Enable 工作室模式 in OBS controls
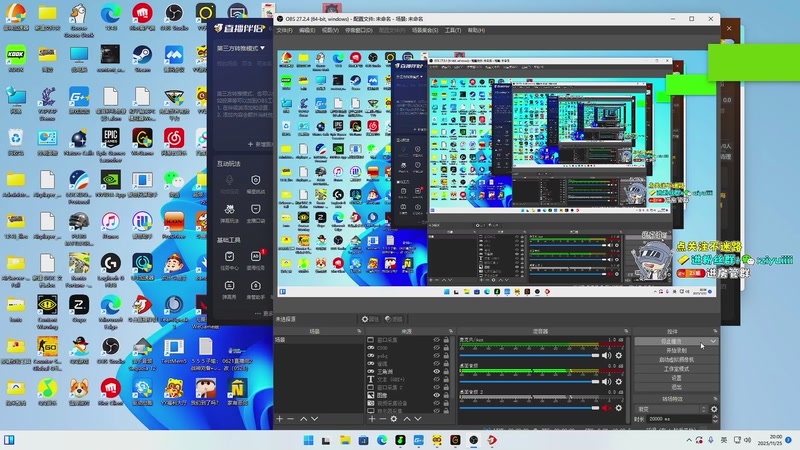Viewport: 800px width, 450px height. pos(676,369)
